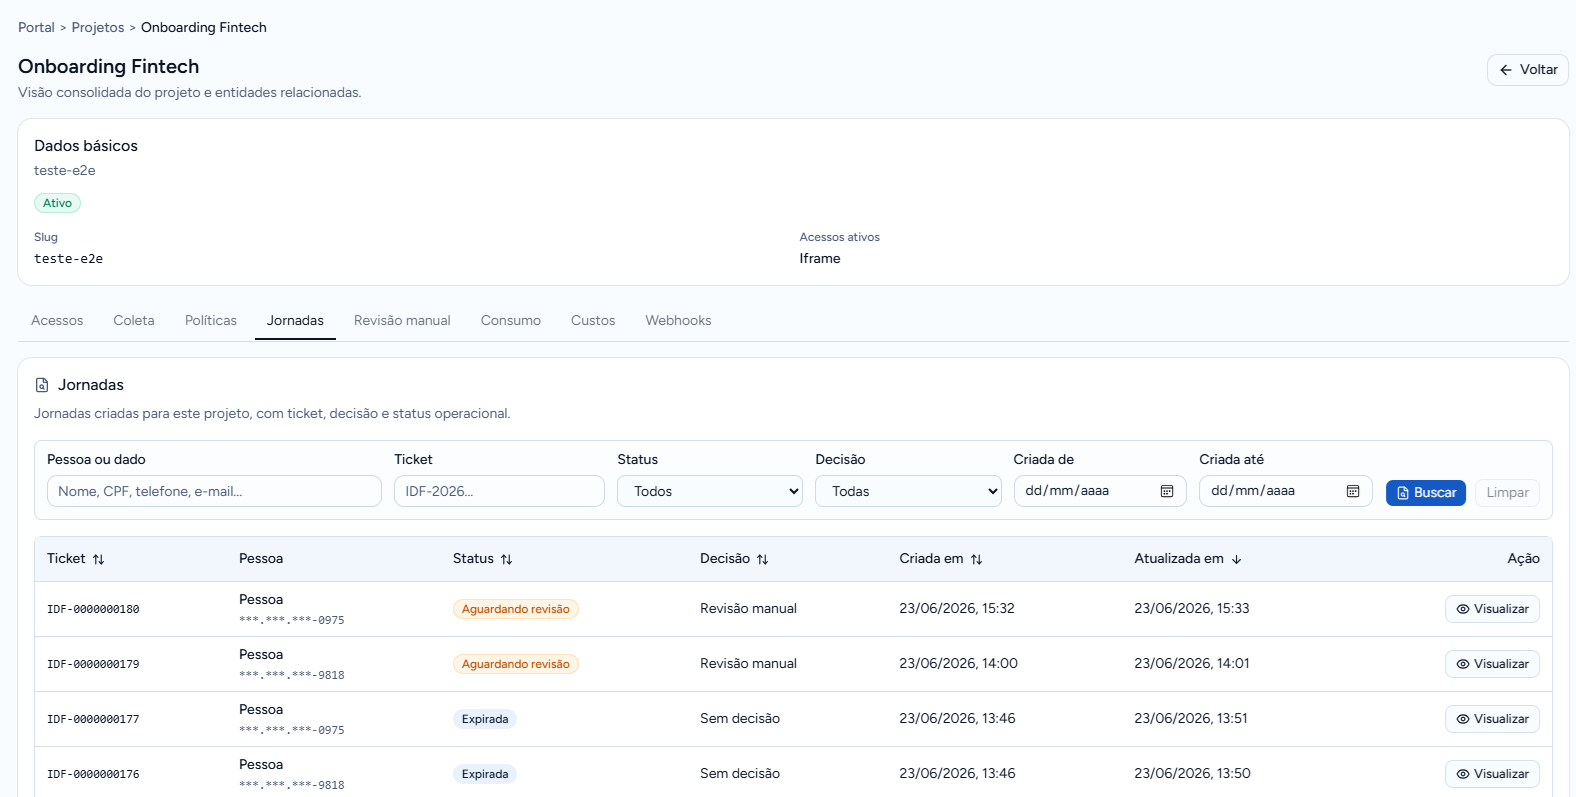Open the Decisão dropdown showing Todas
The image size is (1576, 797).
pos(908,491)
